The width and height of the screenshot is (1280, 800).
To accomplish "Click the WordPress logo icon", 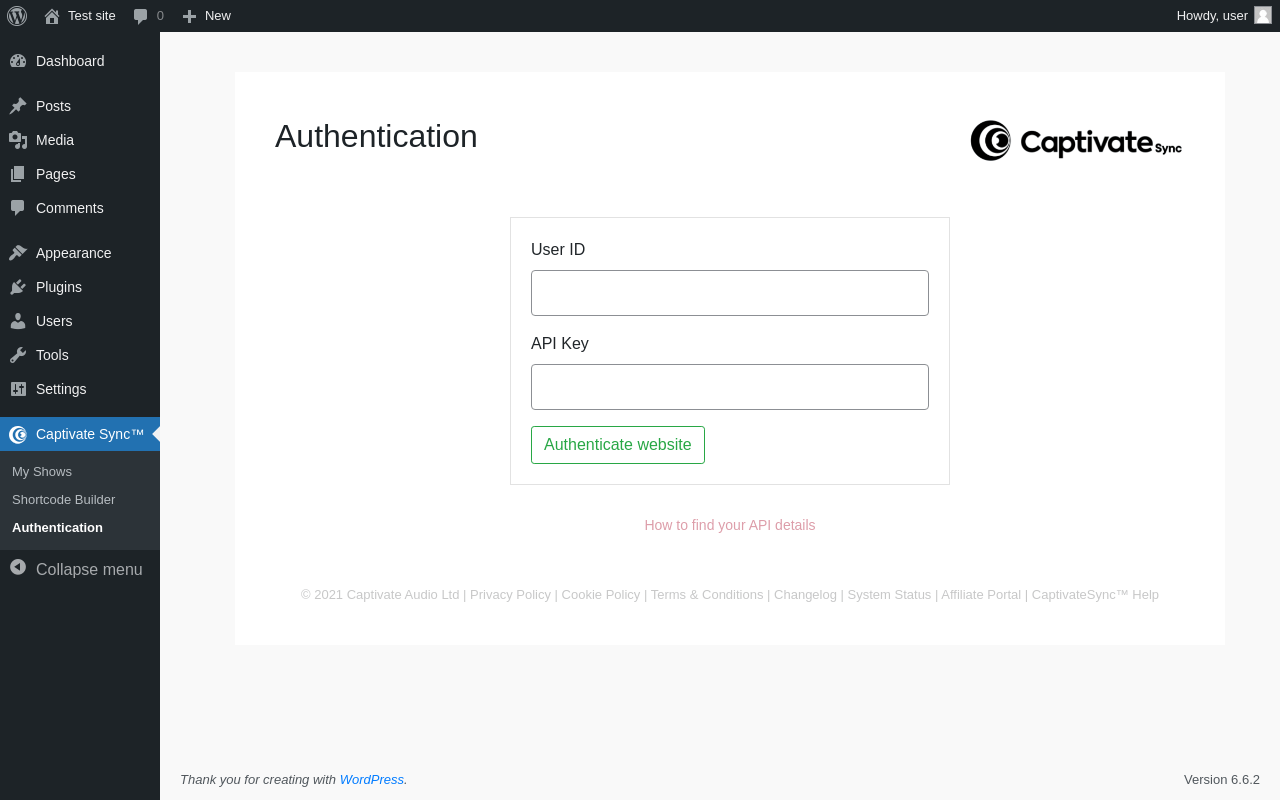I will click(17, 16).
